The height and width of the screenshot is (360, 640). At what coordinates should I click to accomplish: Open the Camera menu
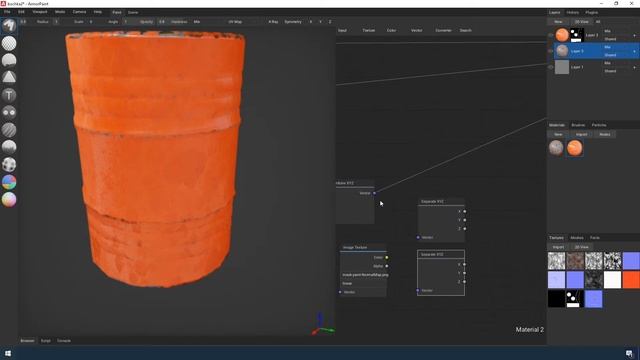coord(79,12)
